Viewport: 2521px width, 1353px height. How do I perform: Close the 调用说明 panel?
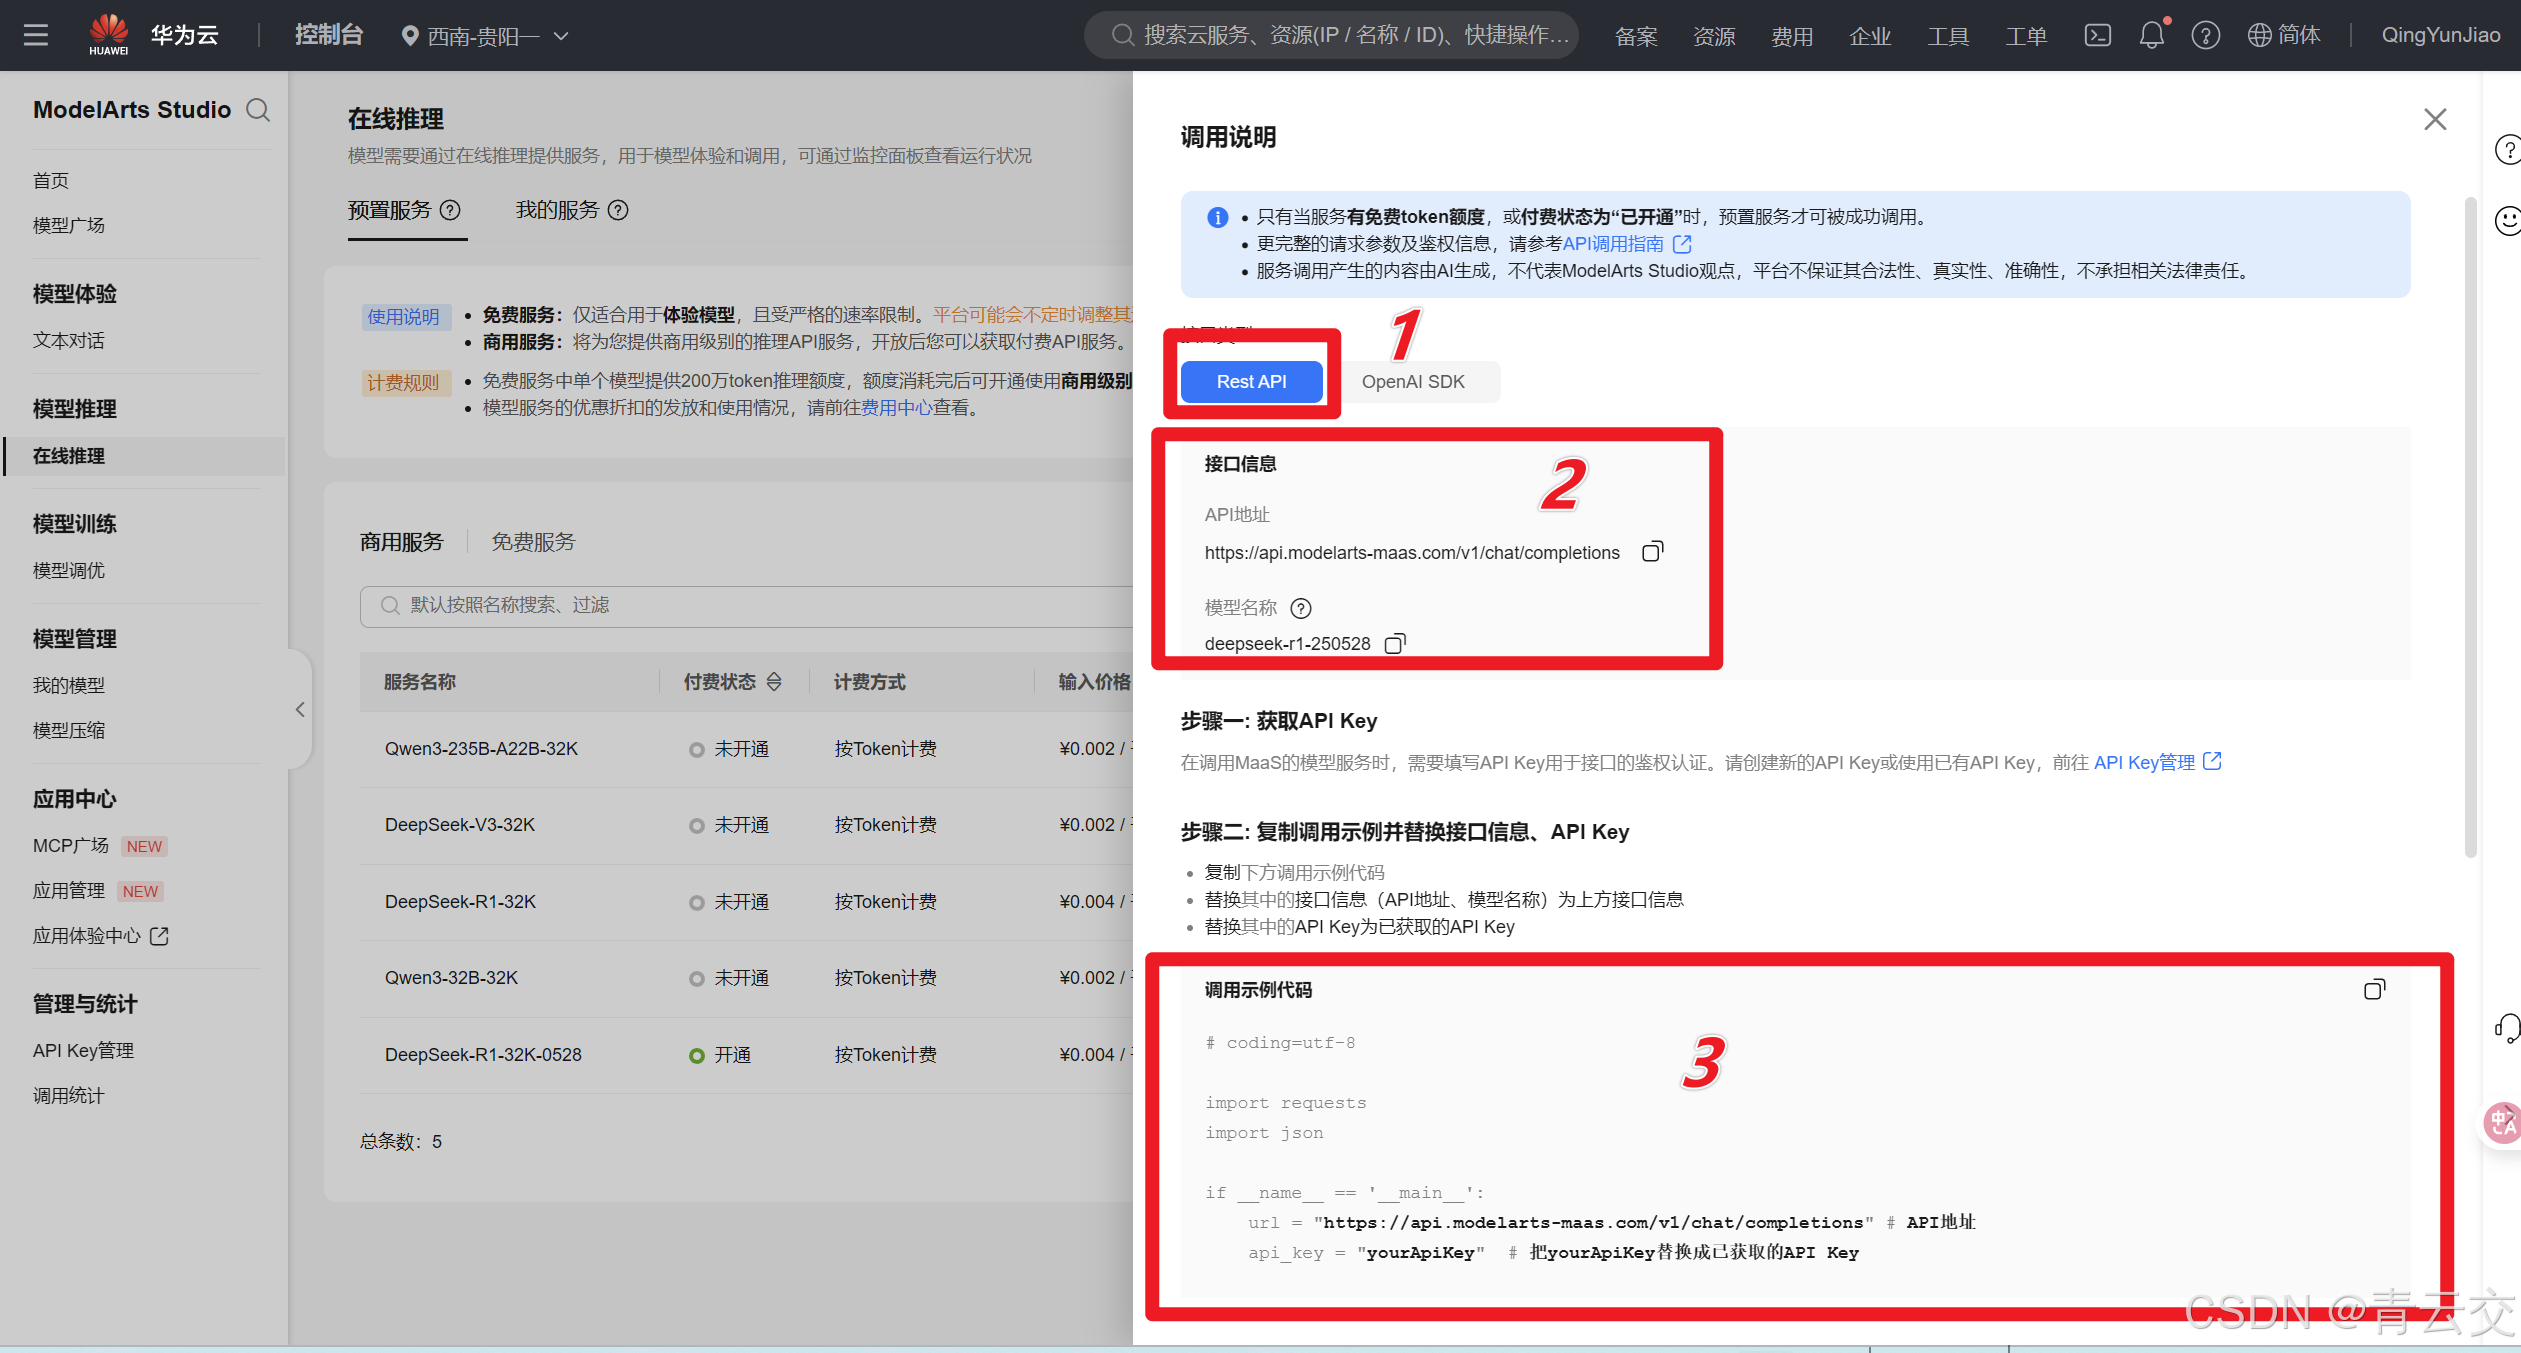[x=2435, y=119]
